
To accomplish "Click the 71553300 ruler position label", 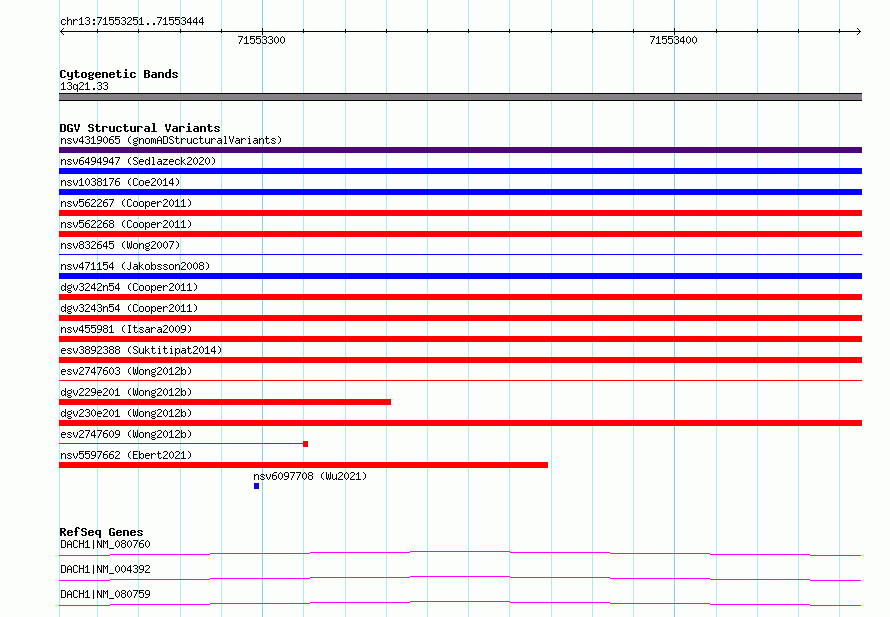I will pyautogui.click(x=262, y=40).
